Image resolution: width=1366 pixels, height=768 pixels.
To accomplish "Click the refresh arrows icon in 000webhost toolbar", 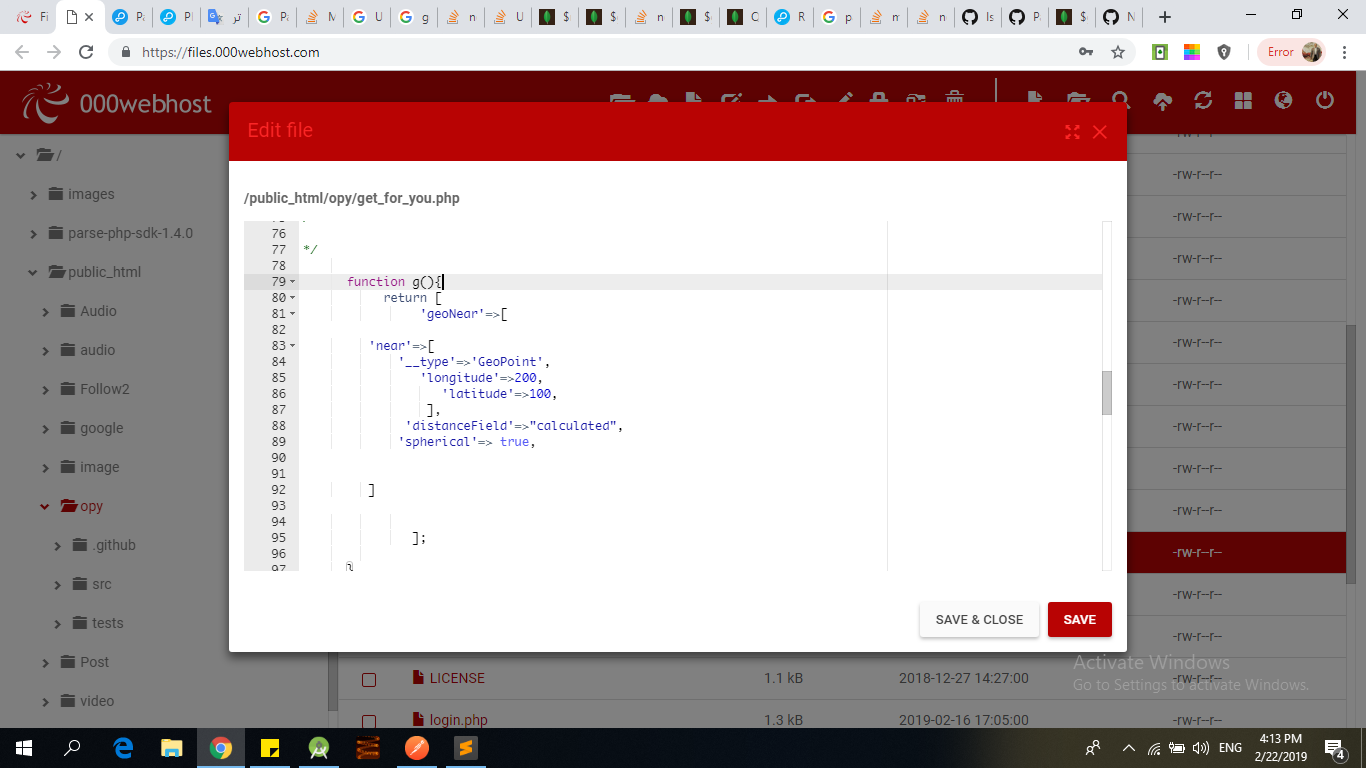I will pos(1203,100).
